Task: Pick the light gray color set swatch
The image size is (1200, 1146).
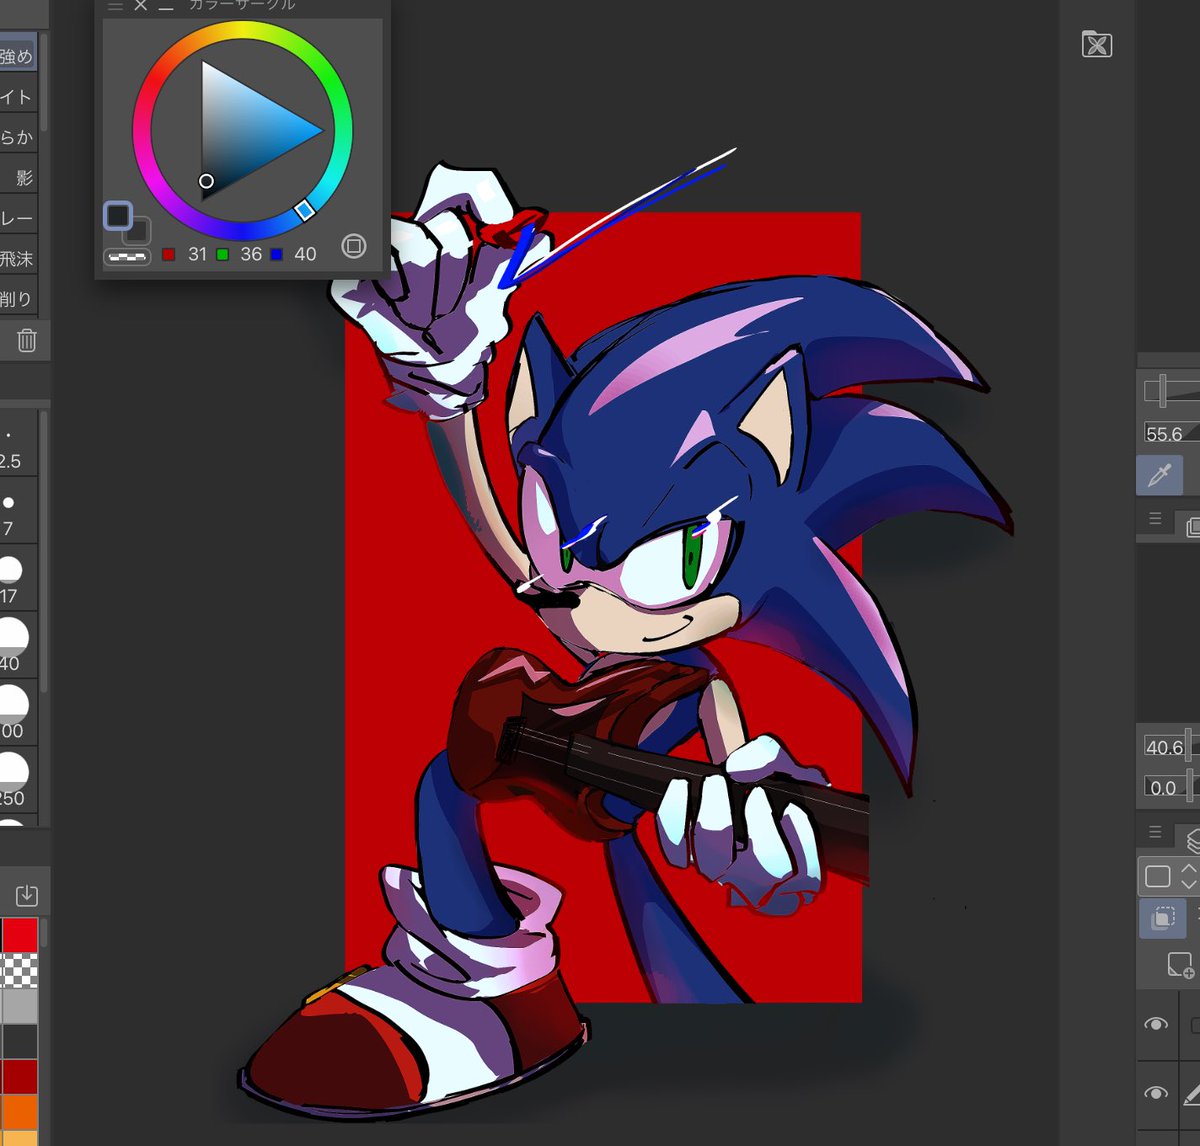Action: point(19,1005)
